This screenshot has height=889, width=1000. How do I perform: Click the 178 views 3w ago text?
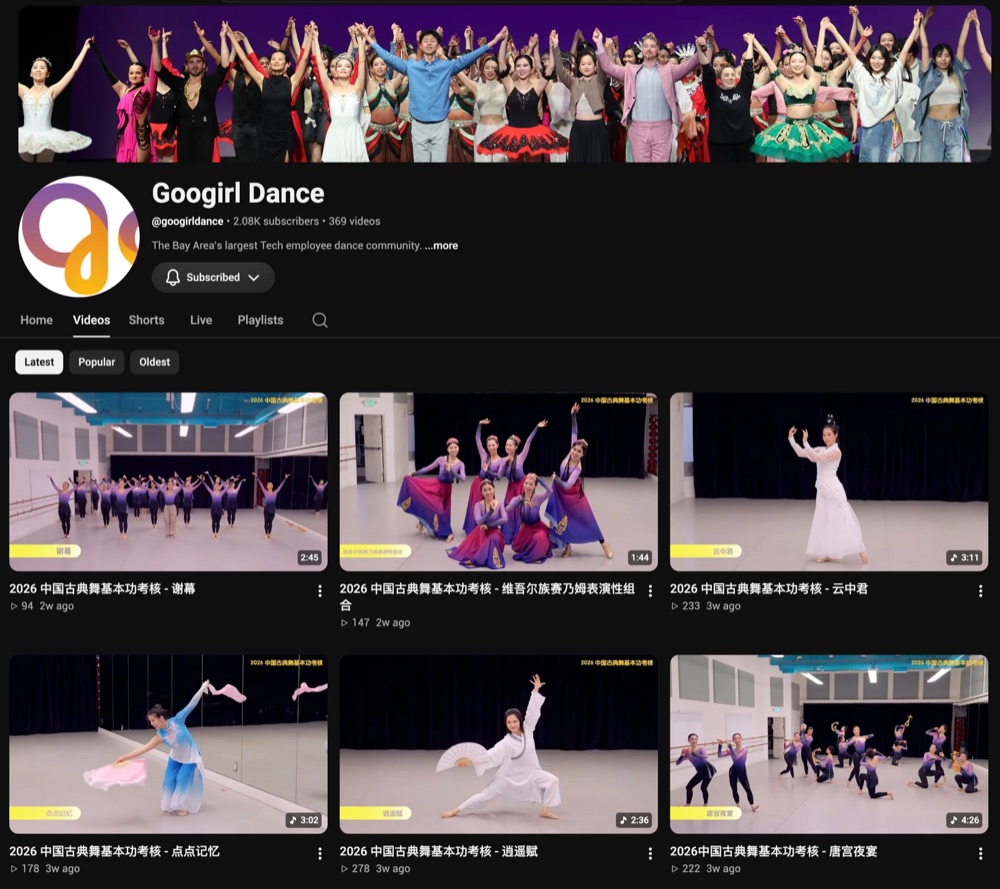[45, 869]
